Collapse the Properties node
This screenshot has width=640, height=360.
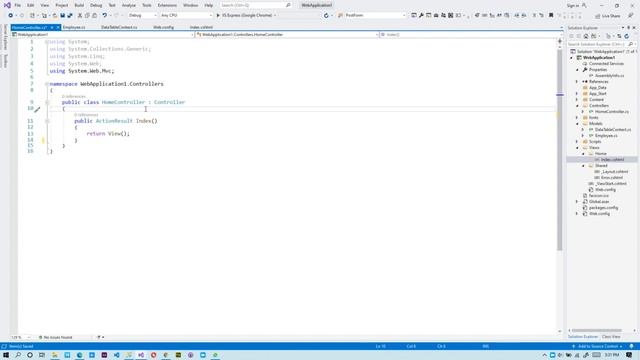click(x=578, y=70)
